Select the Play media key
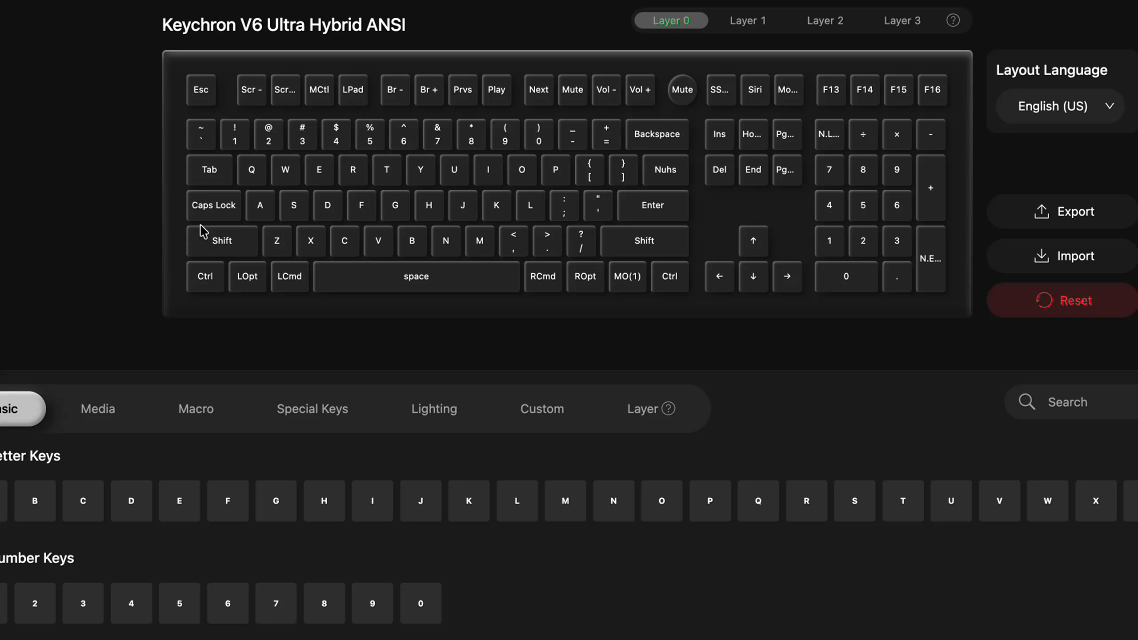This screenshot has height=640, width=1138. 496,90
